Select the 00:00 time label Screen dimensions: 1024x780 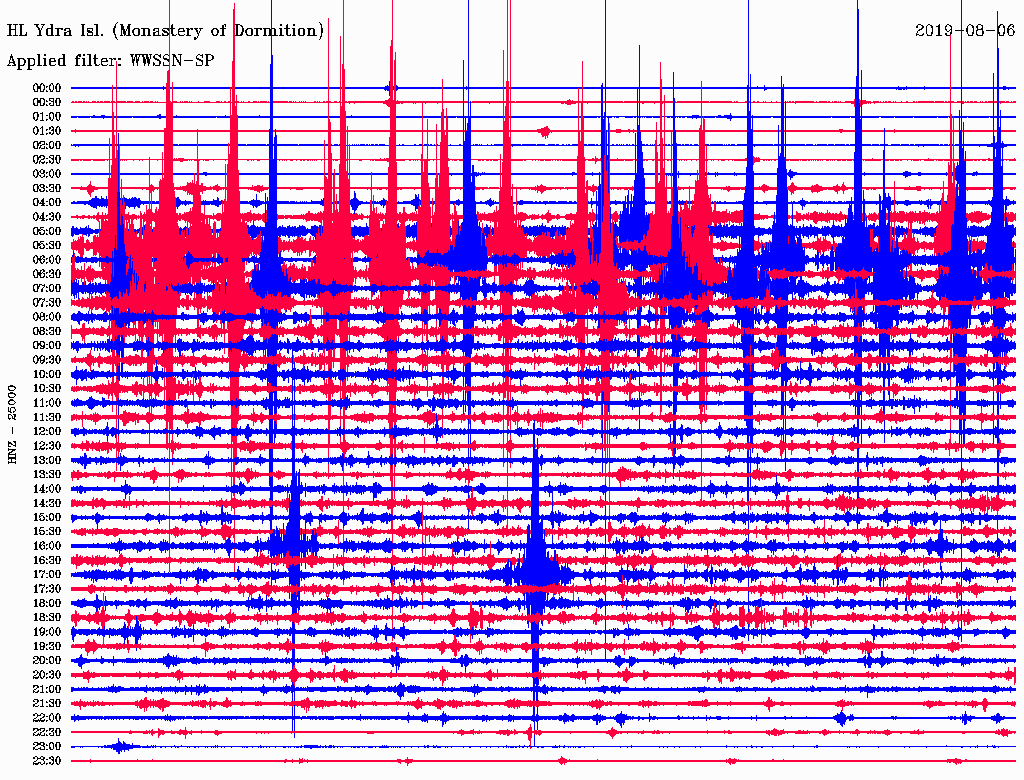[x=47, y=88]
